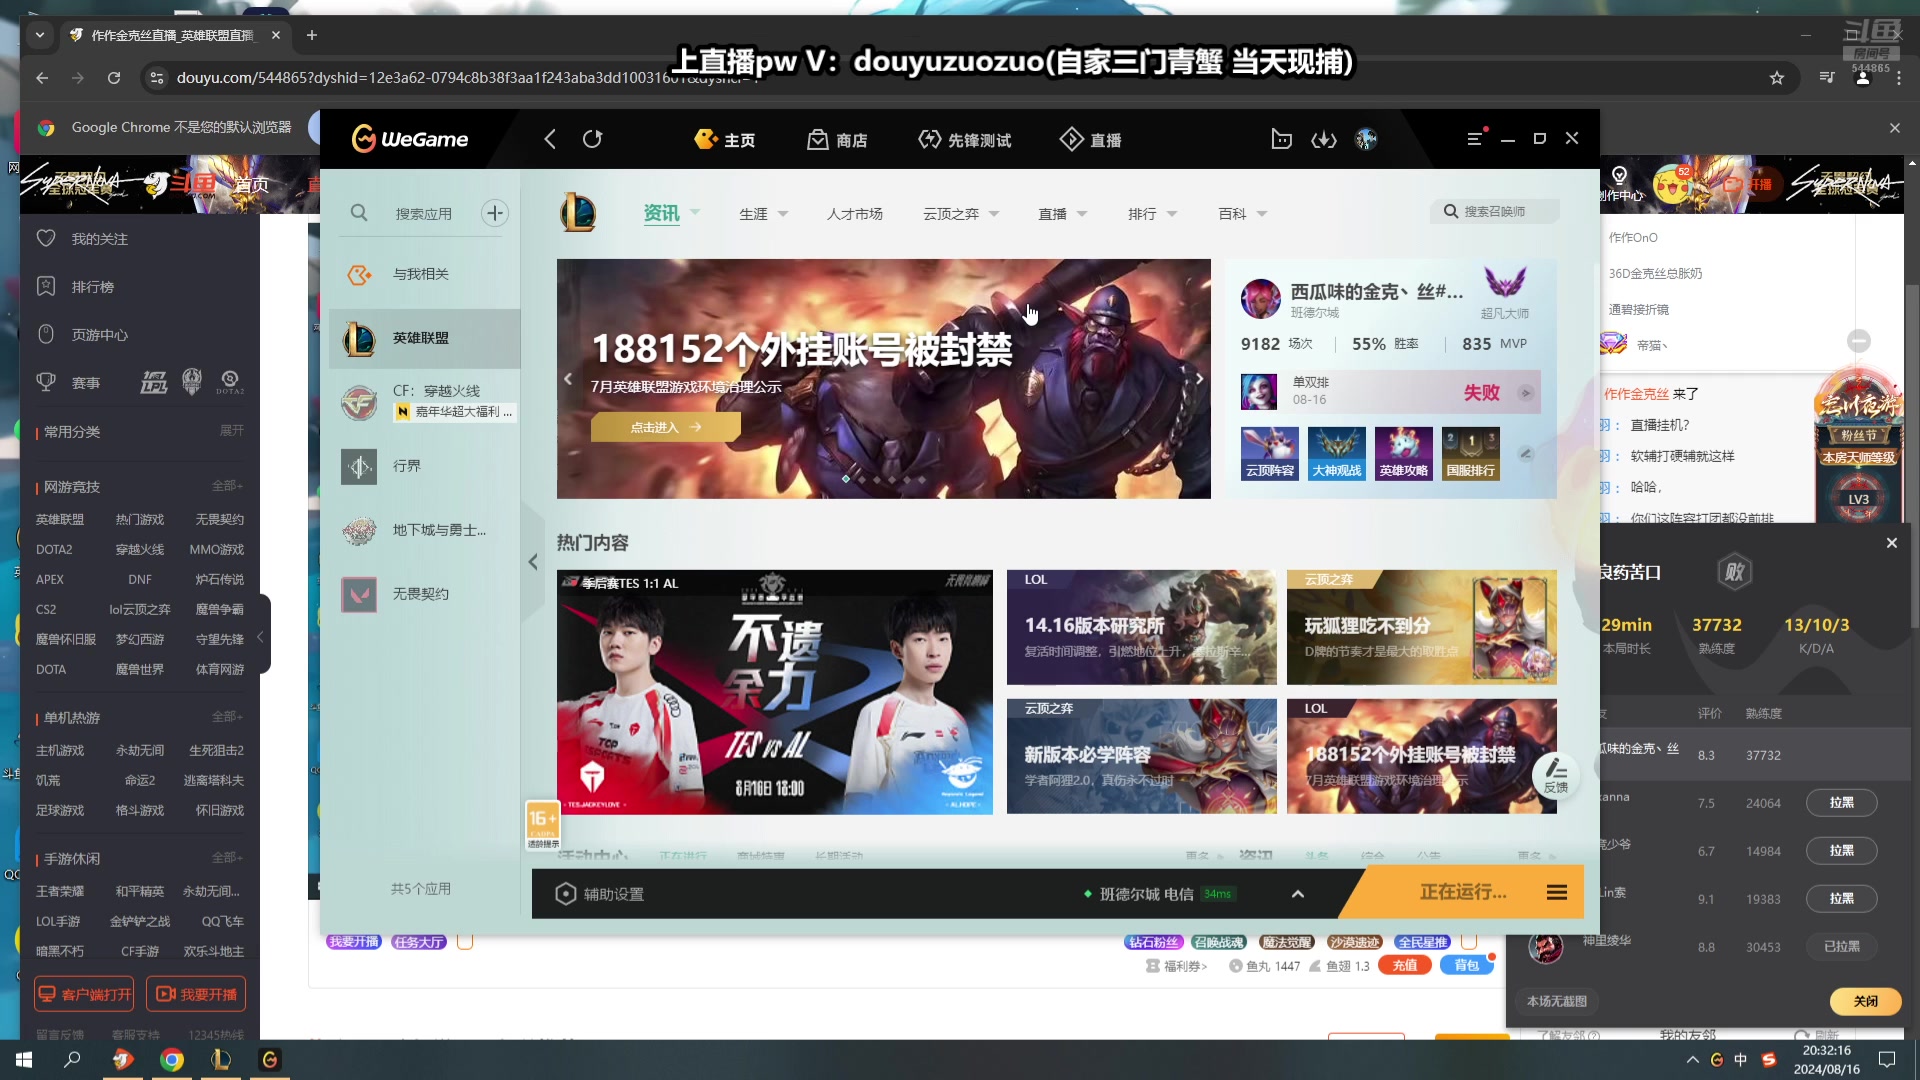The height and width of the screenshot is (1080, 1920).
Task: Open Windows Start menu
Action: [24, 1060]
